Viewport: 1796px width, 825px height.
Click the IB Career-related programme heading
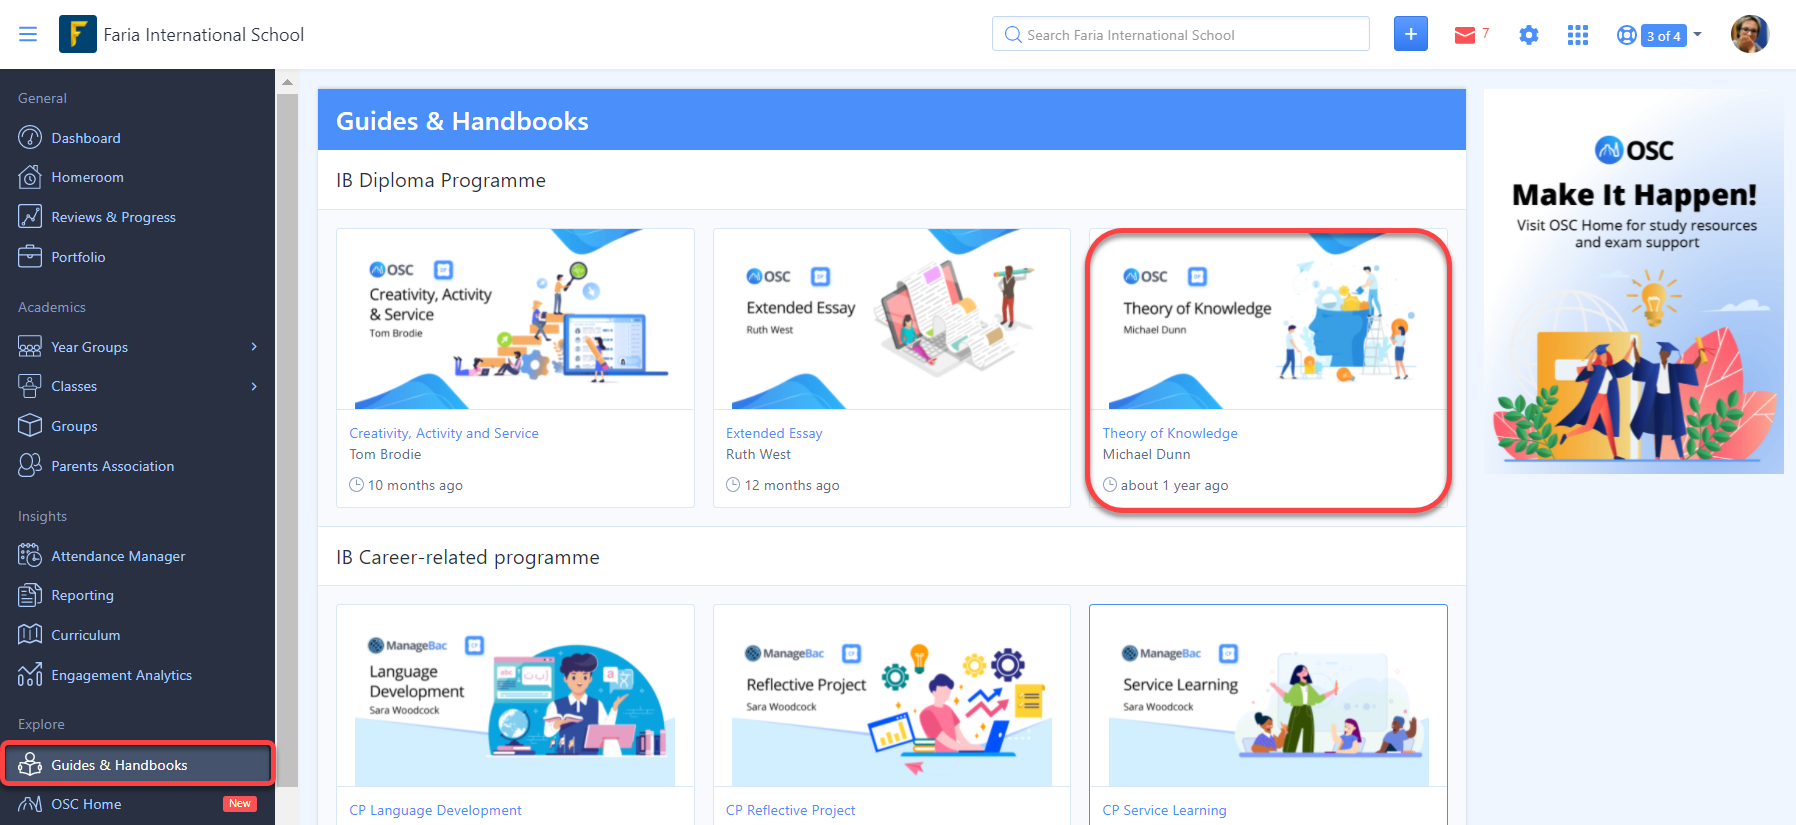click(468, 557)
